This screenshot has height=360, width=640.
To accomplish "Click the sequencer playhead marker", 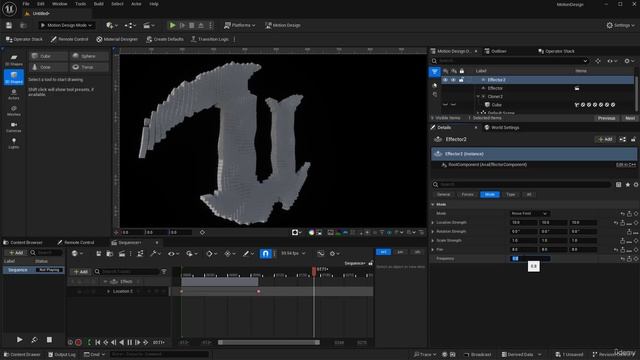I will point(314,271).
